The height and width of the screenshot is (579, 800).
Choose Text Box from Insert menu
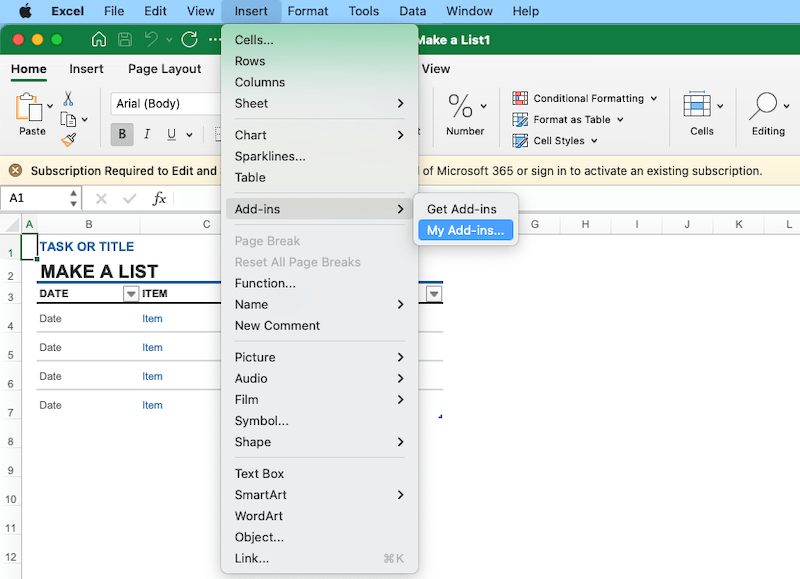pyautogui.click(x=319, y=473)
